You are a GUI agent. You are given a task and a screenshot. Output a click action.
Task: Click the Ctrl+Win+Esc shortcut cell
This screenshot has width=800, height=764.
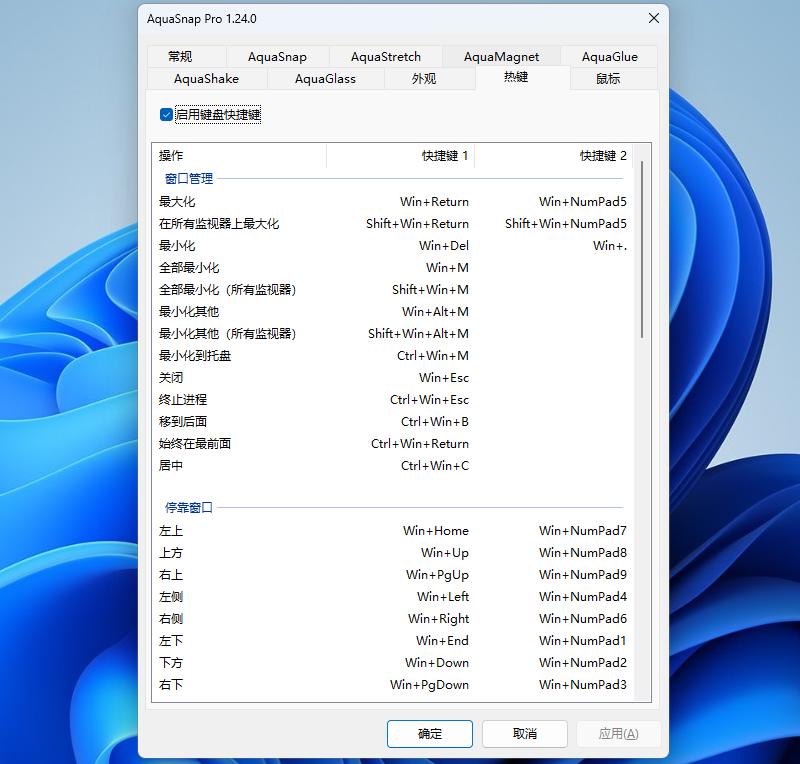[430, 400]
